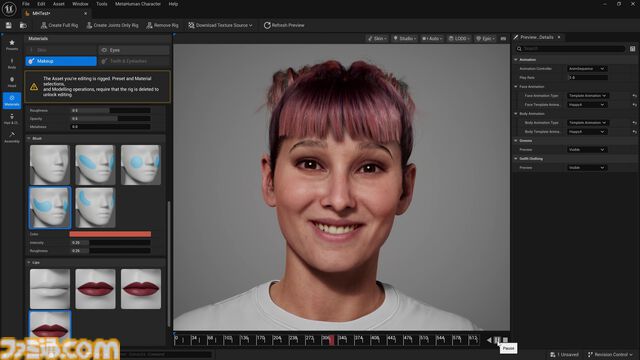
Task: Reset Face Animation Type to default
Action: coord(634,96)
